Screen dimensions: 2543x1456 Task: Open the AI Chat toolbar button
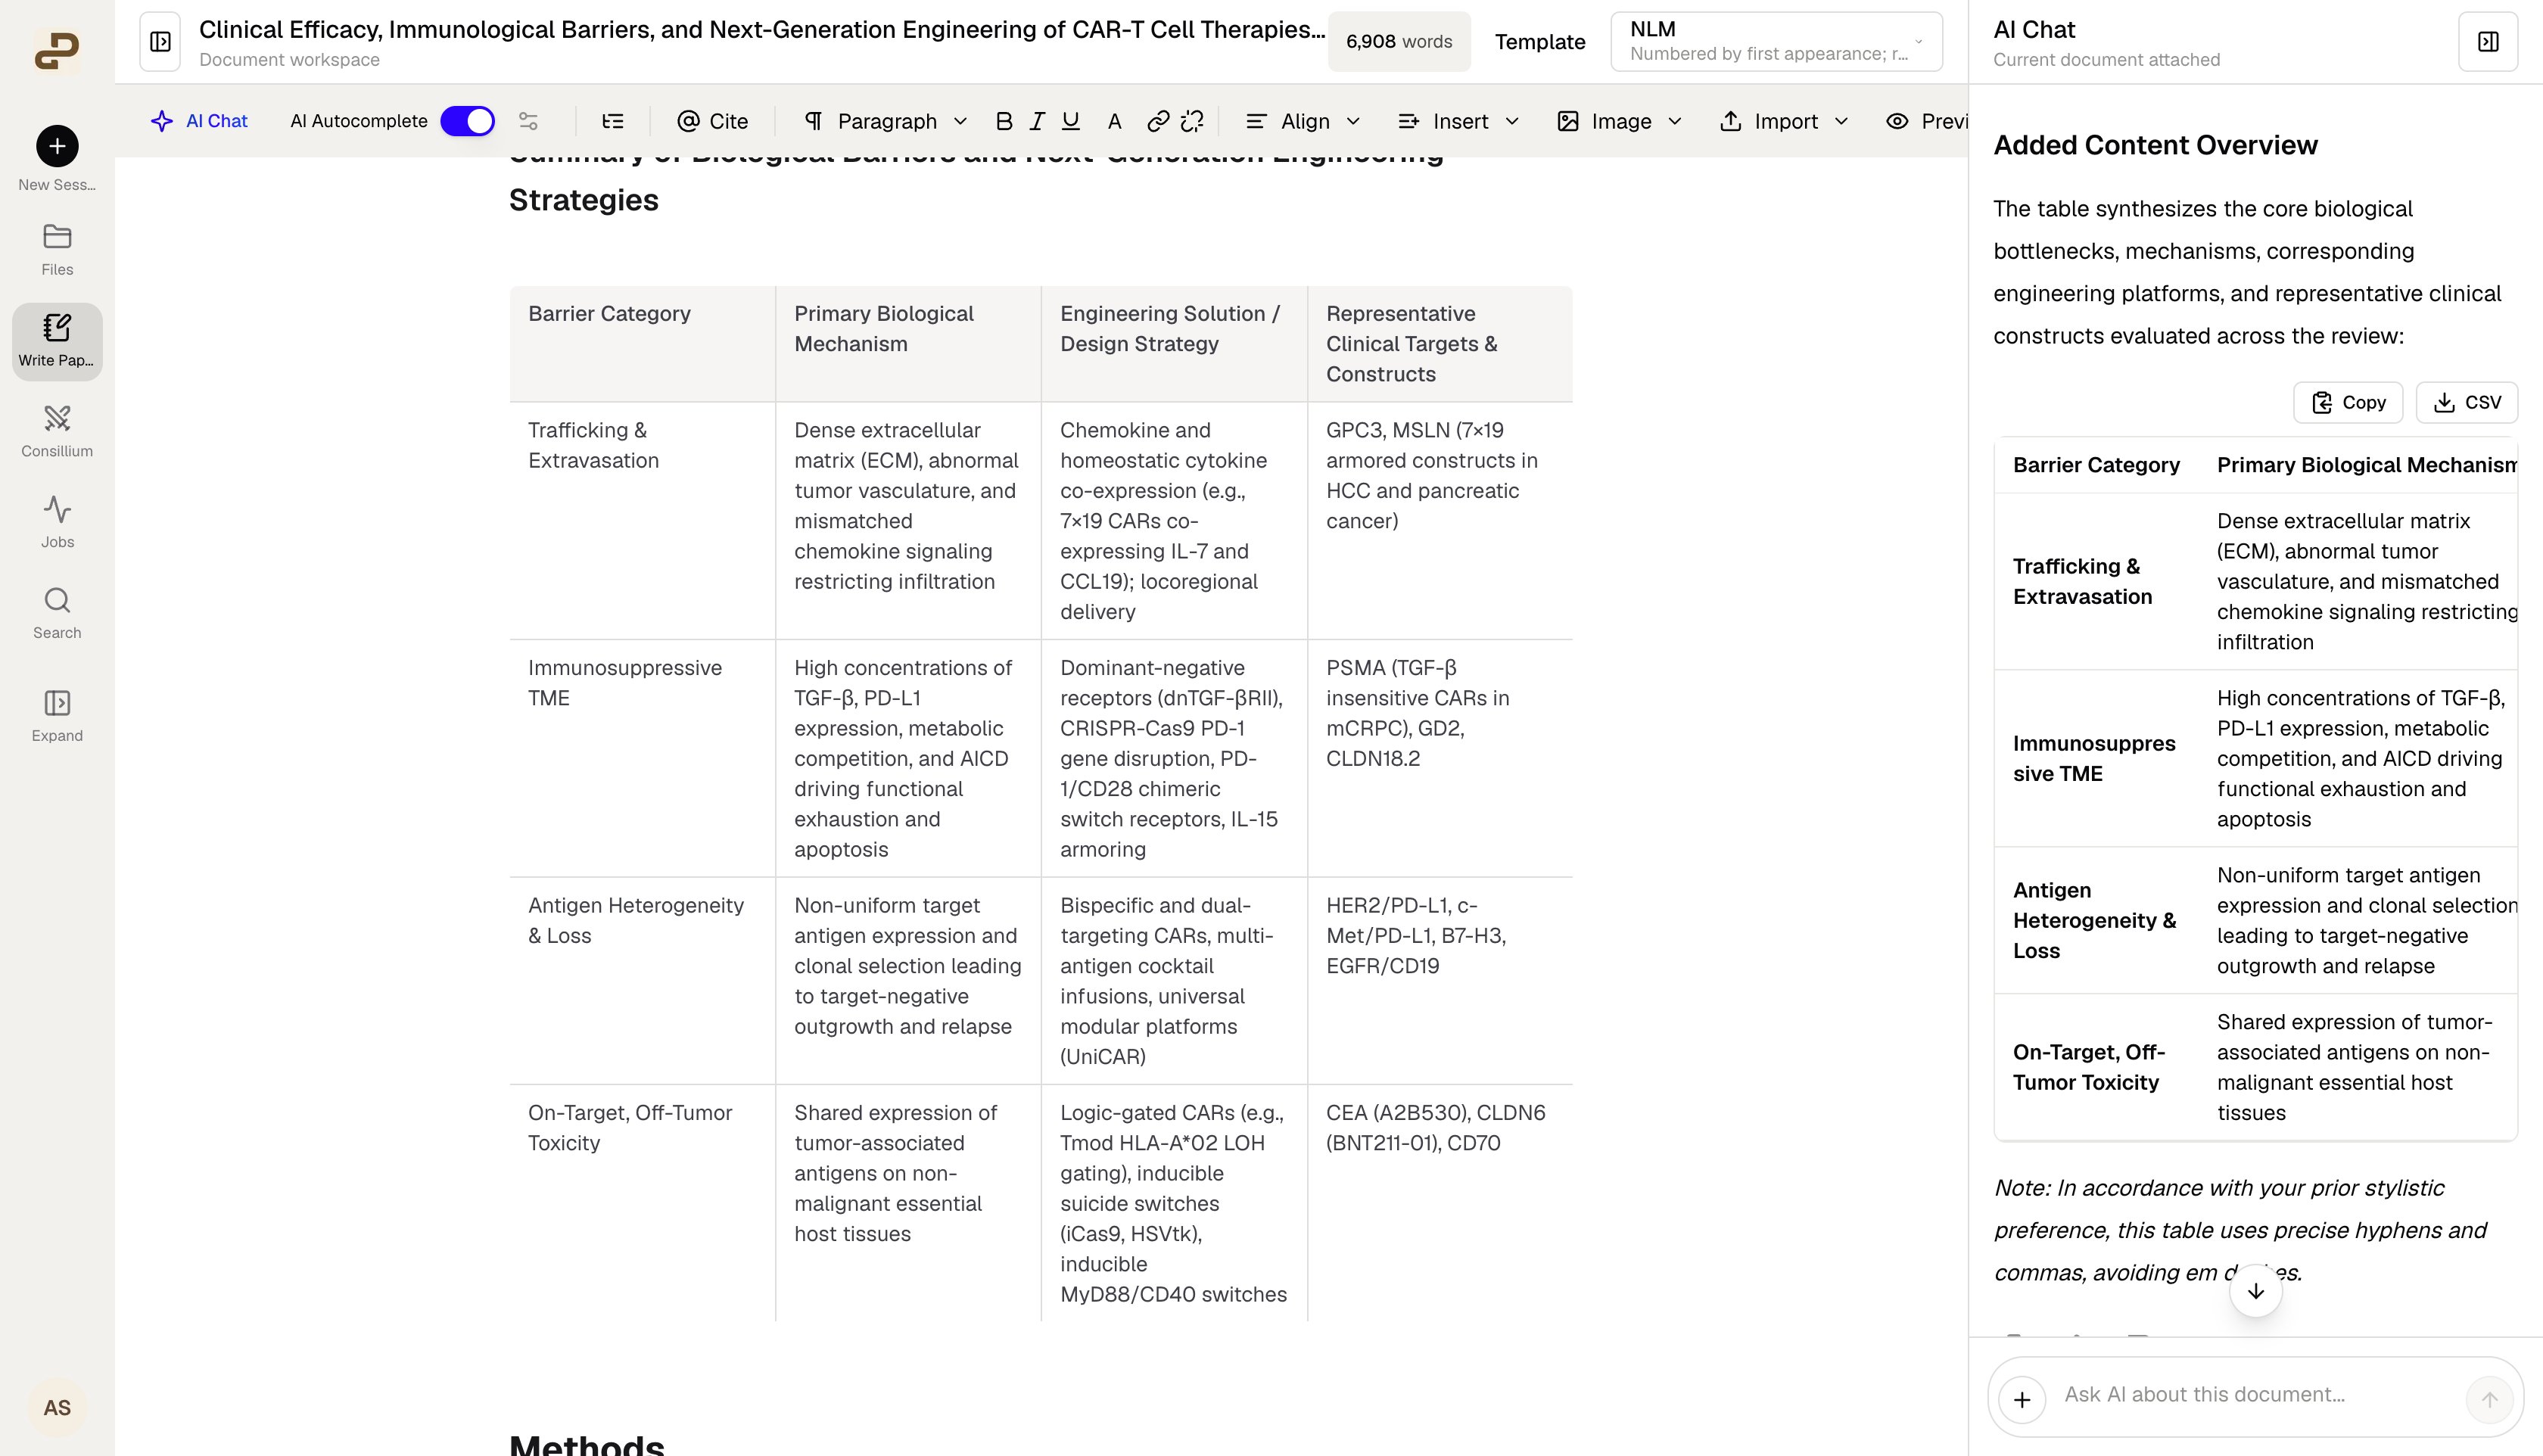pos(199,121)
